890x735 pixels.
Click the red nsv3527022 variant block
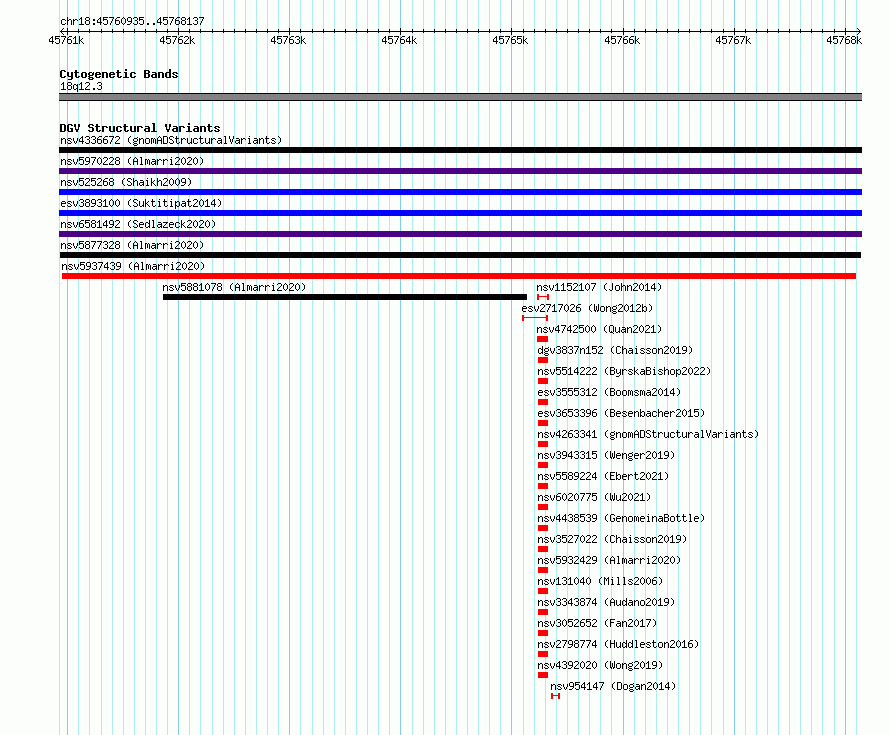543,549
